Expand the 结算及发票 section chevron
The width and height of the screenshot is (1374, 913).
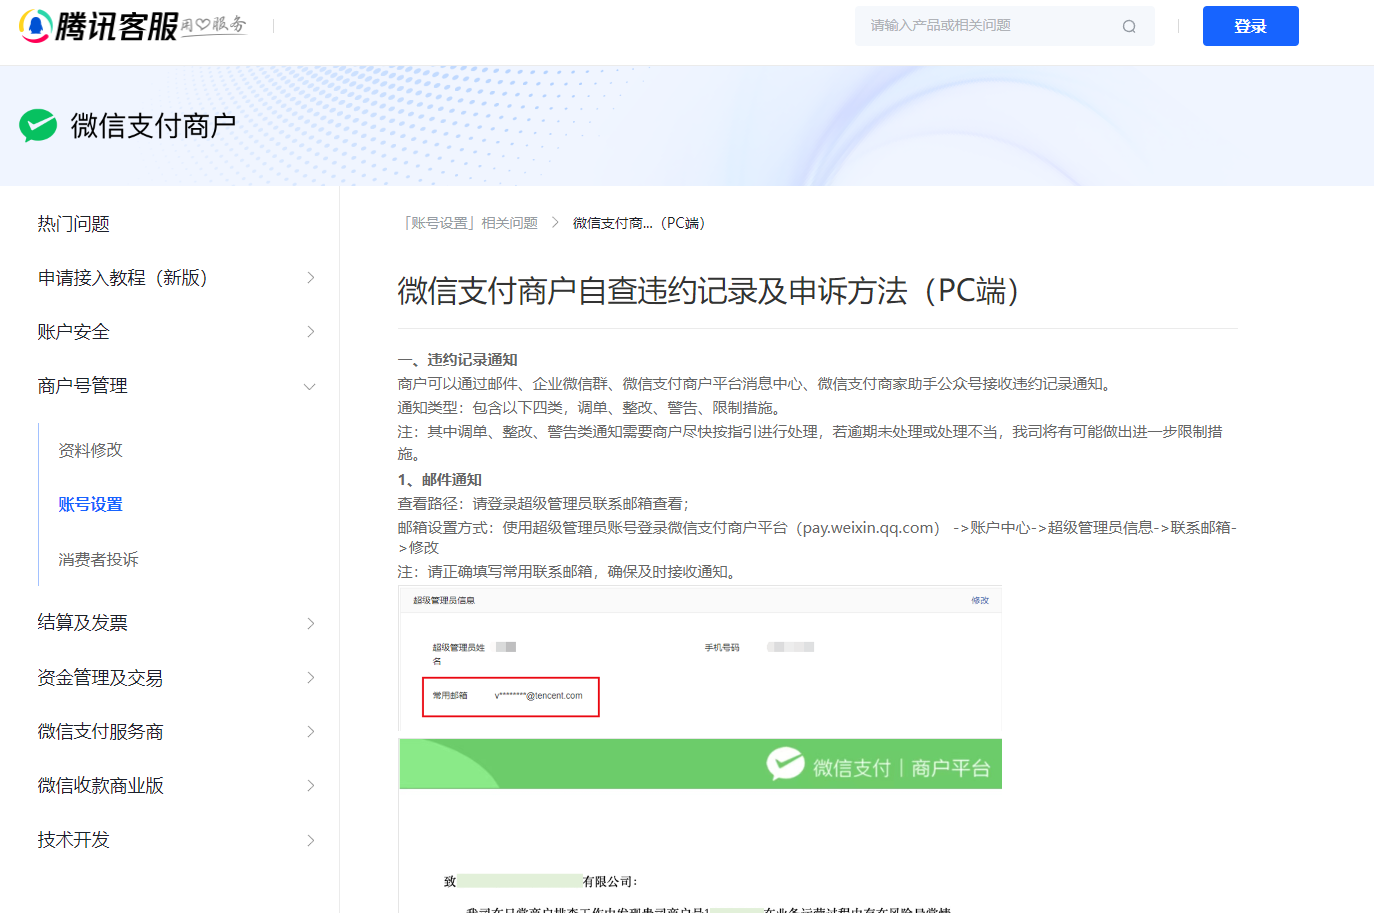tap(310, 623)
